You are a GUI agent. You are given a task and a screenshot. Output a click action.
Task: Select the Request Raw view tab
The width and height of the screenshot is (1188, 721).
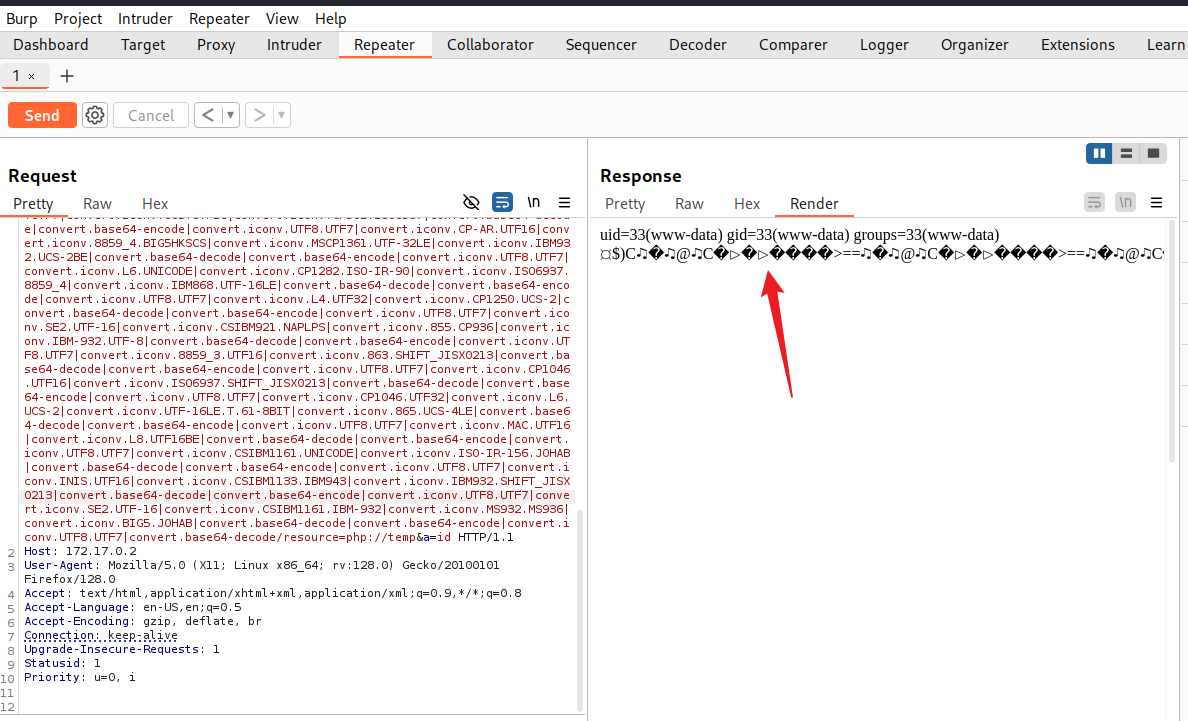97,204
